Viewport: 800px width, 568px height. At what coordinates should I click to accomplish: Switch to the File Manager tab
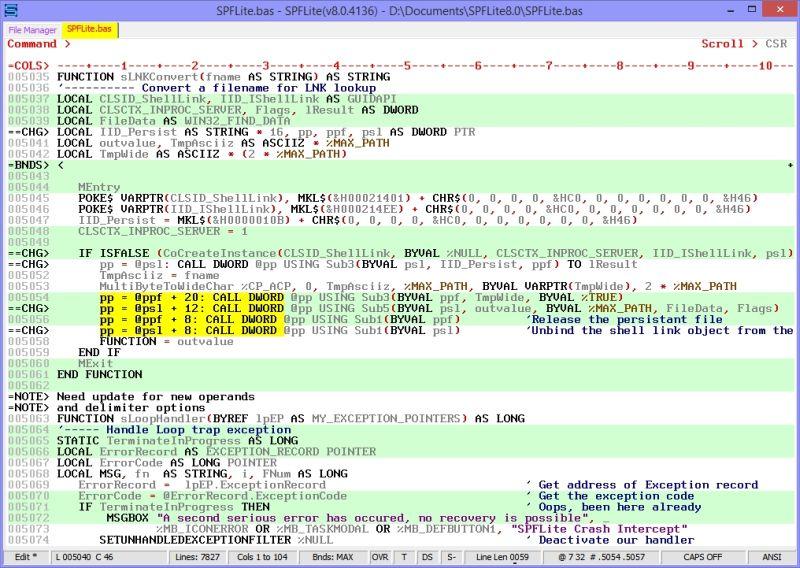[32, 30]
